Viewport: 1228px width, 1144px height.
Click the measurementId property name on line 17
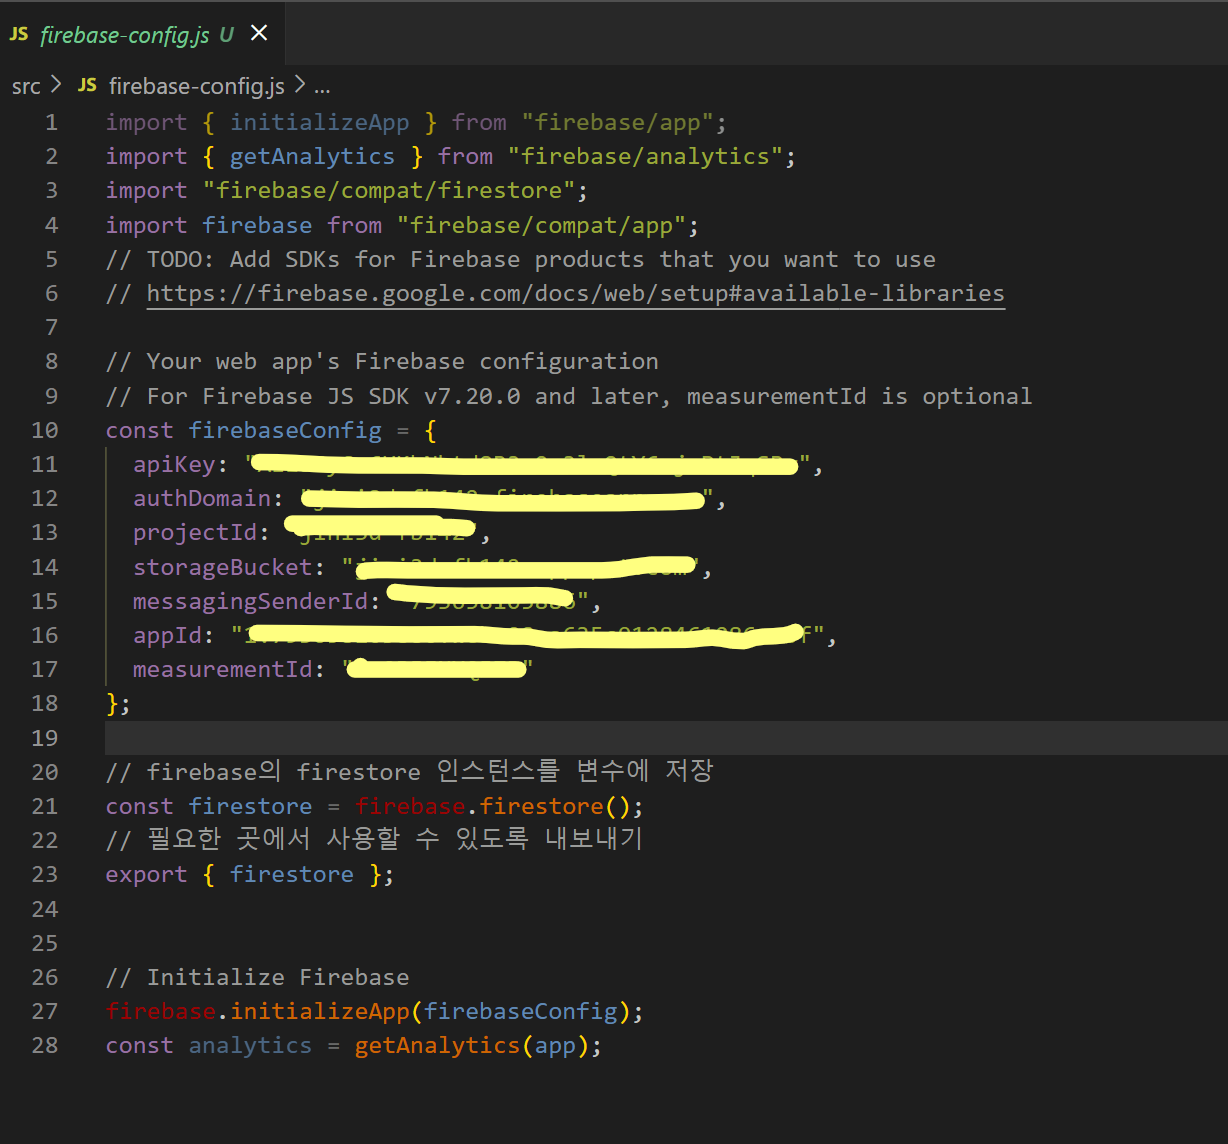(224, 669)
